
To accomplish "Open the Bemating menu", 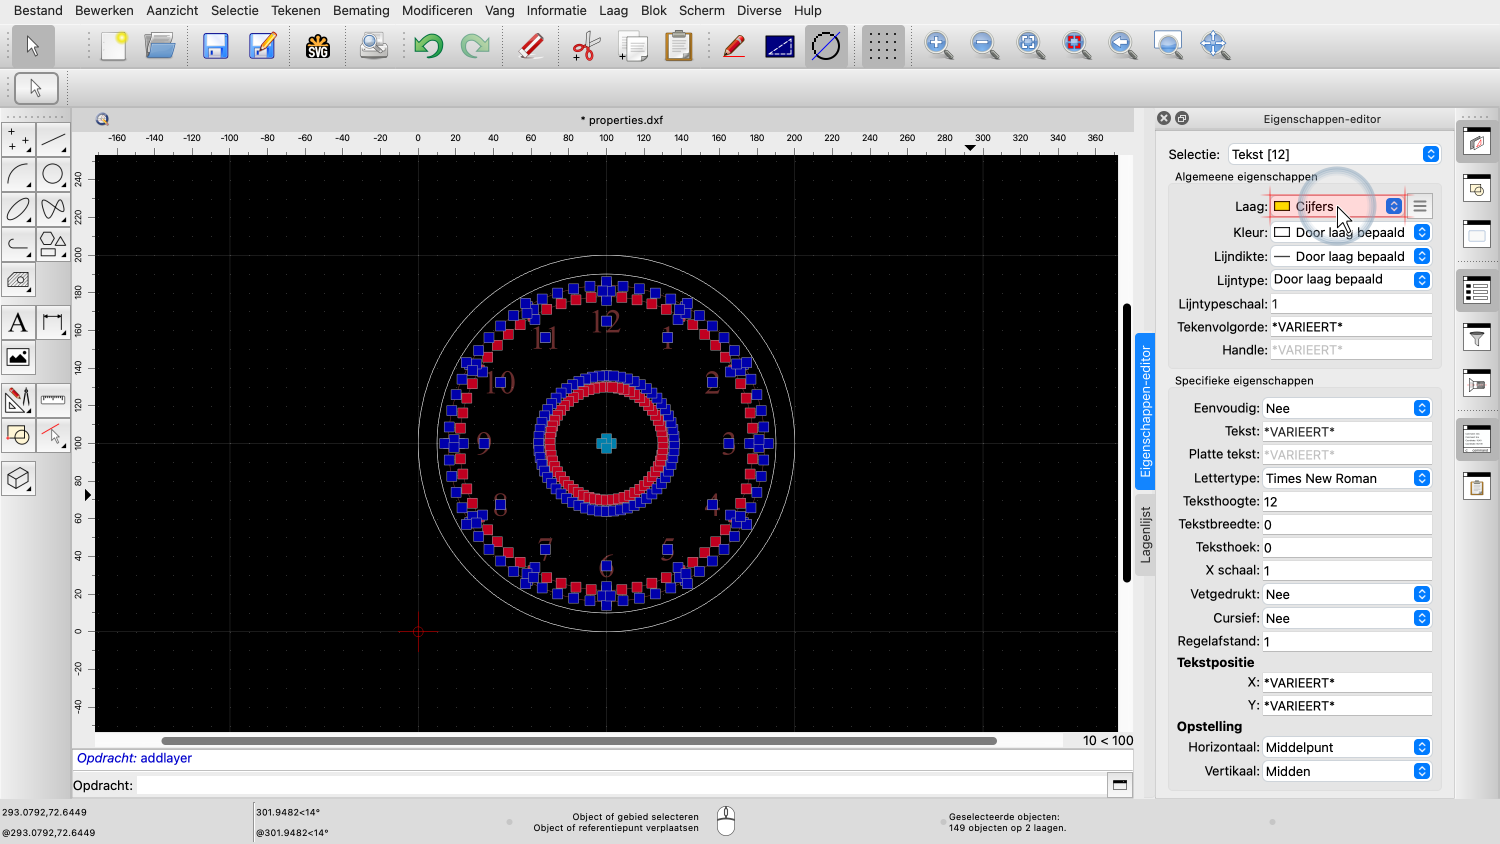I will pos(361,10).
